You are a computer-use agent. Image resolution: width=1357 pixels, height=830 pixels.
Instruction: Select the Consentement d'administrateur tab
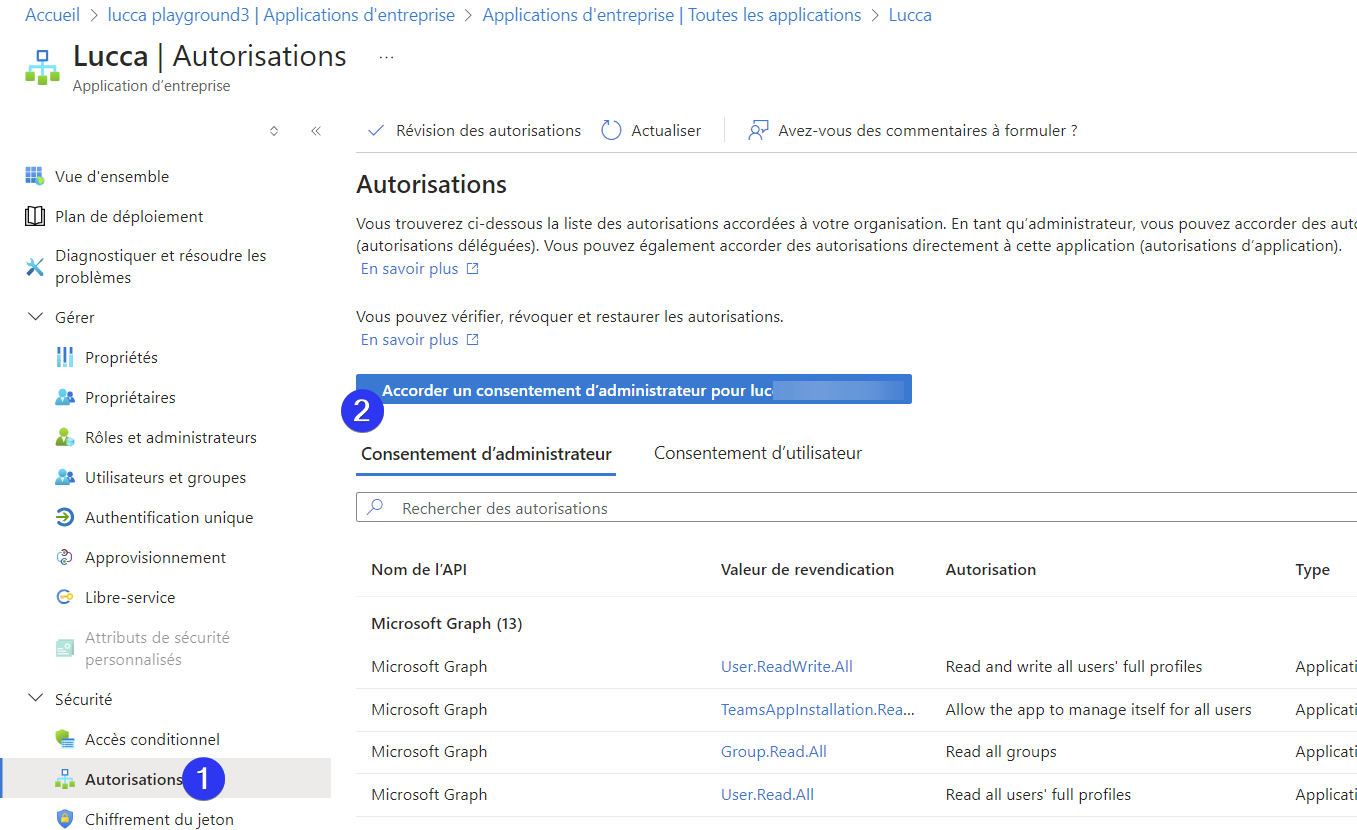click(486, 454)
